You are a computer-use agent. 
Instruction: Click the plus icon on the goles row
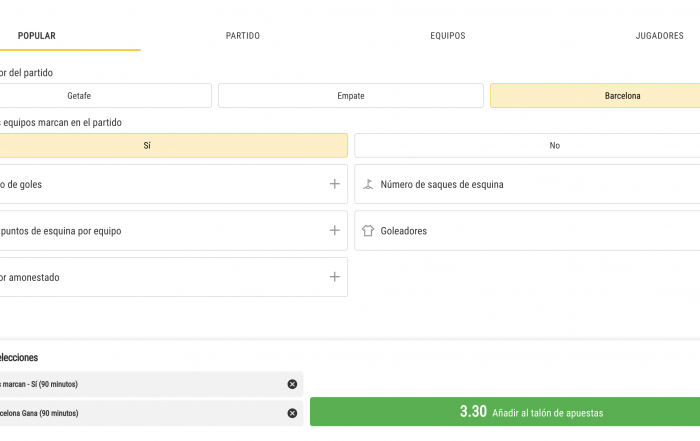pyautogui.click(x=335, y=184)
